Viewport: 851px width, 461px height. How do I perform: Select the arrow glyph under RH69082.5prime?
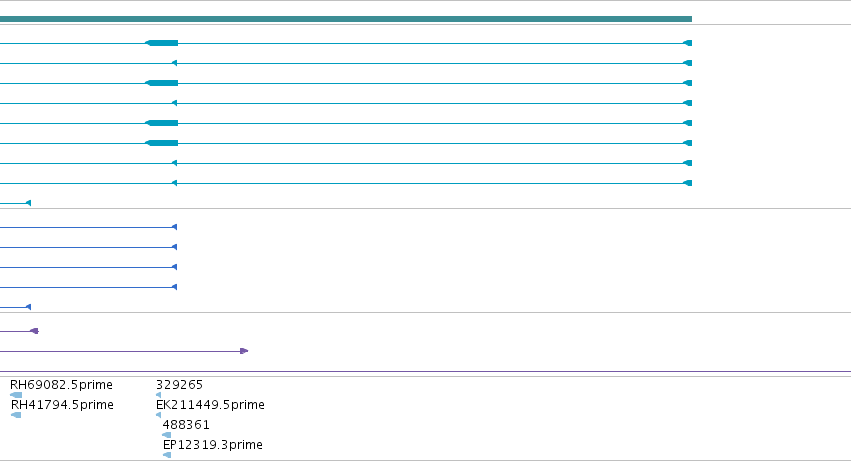16,395
